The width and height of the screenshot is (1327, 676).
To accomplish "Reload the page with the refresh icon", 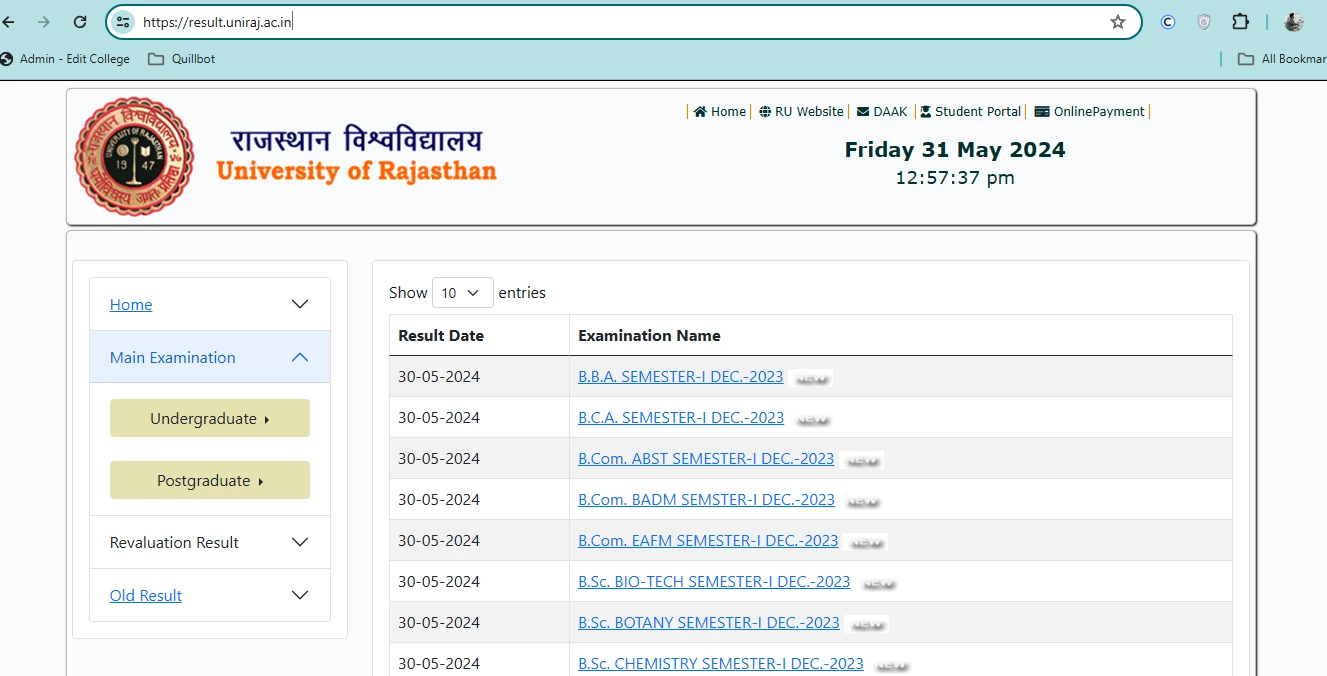I will point(80,21).
